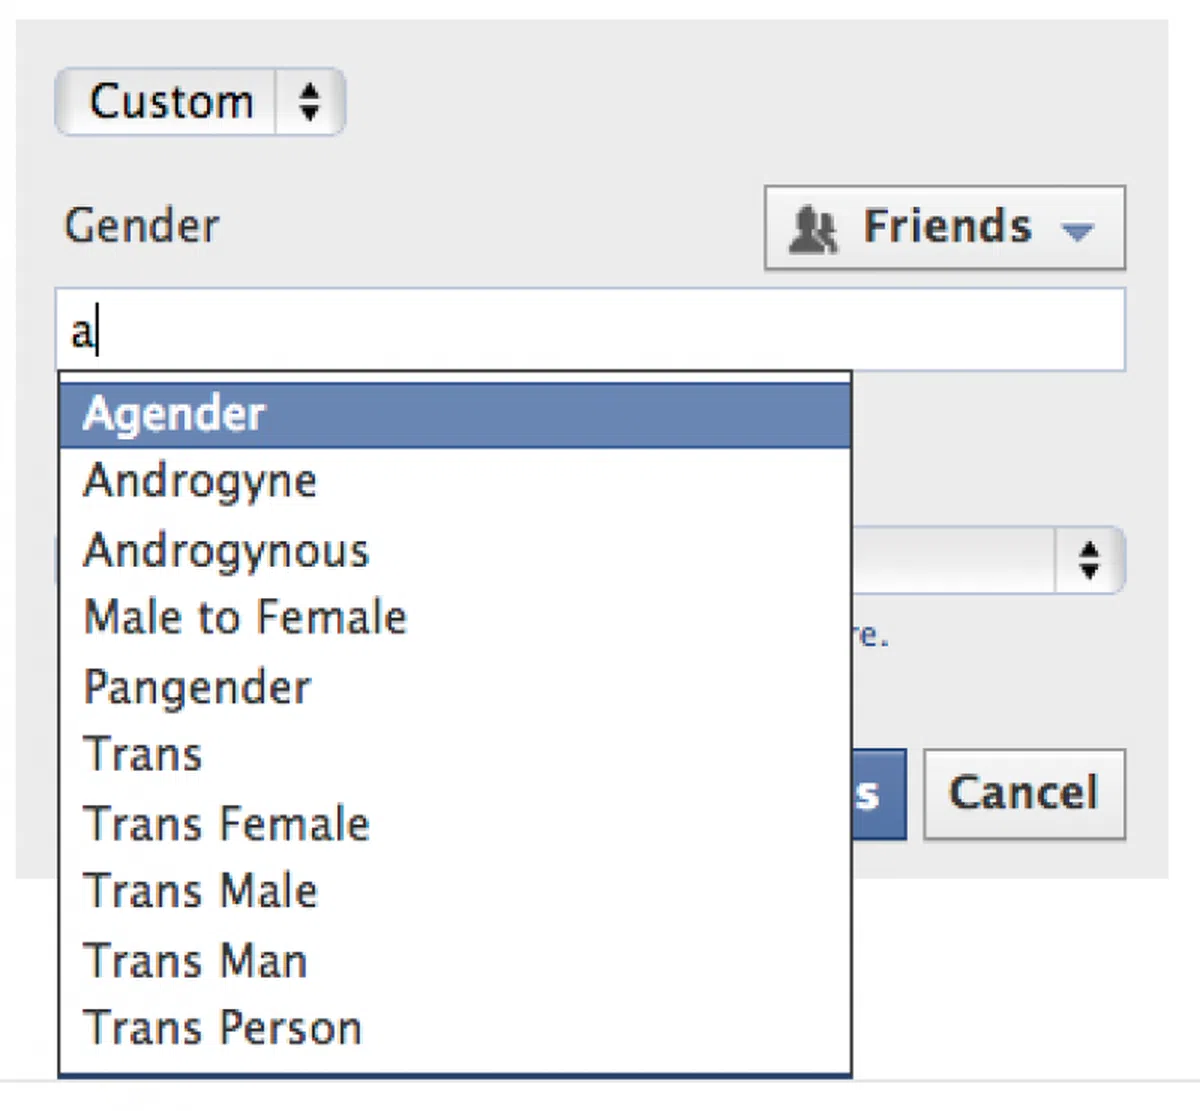Viewport: 1200px width, 1111px height.
Task: Select Trans Man in the list
Action: pos(195,960)
